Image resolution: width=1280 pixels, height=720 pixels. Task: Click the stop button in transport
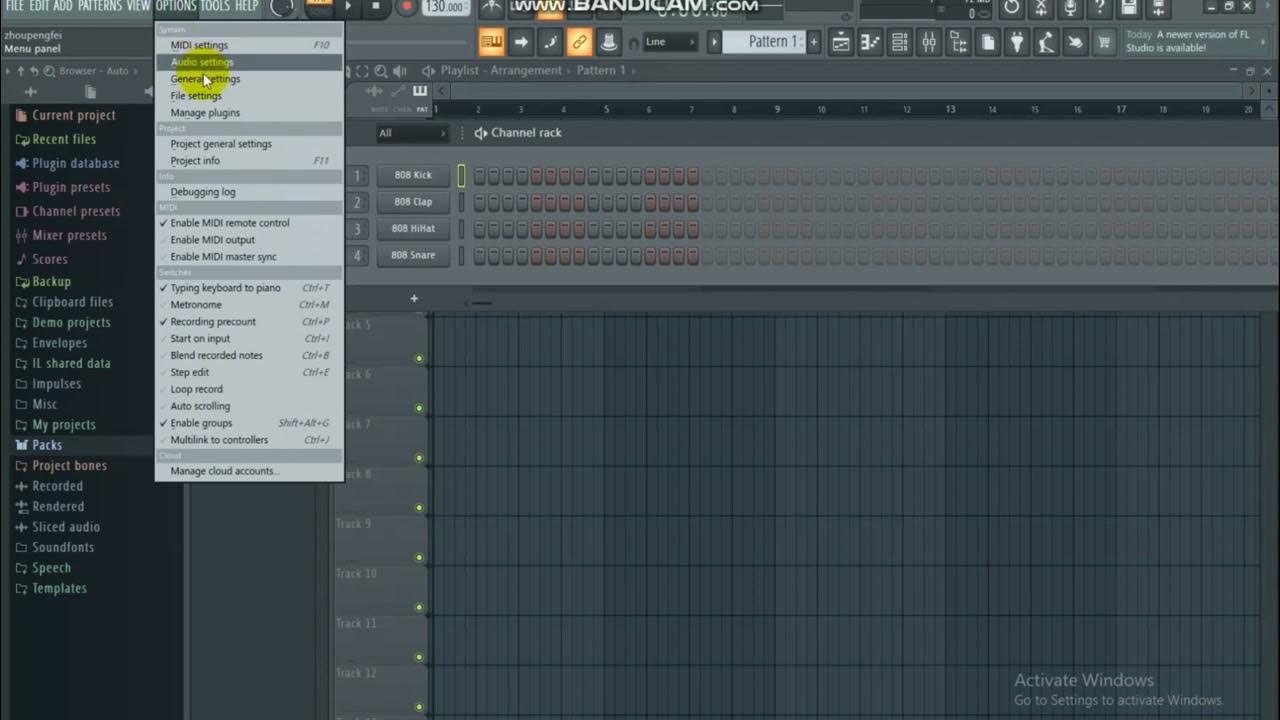(x=376, y=6)
